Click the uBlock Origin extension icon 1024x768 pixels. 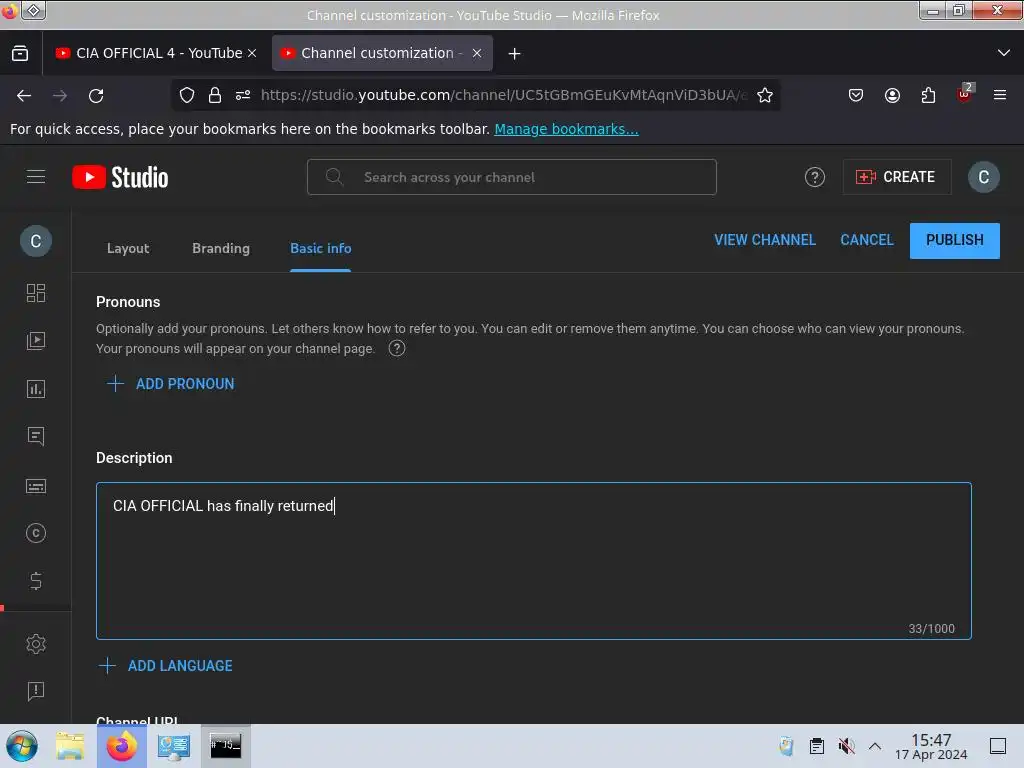click(x=965, y=93)
